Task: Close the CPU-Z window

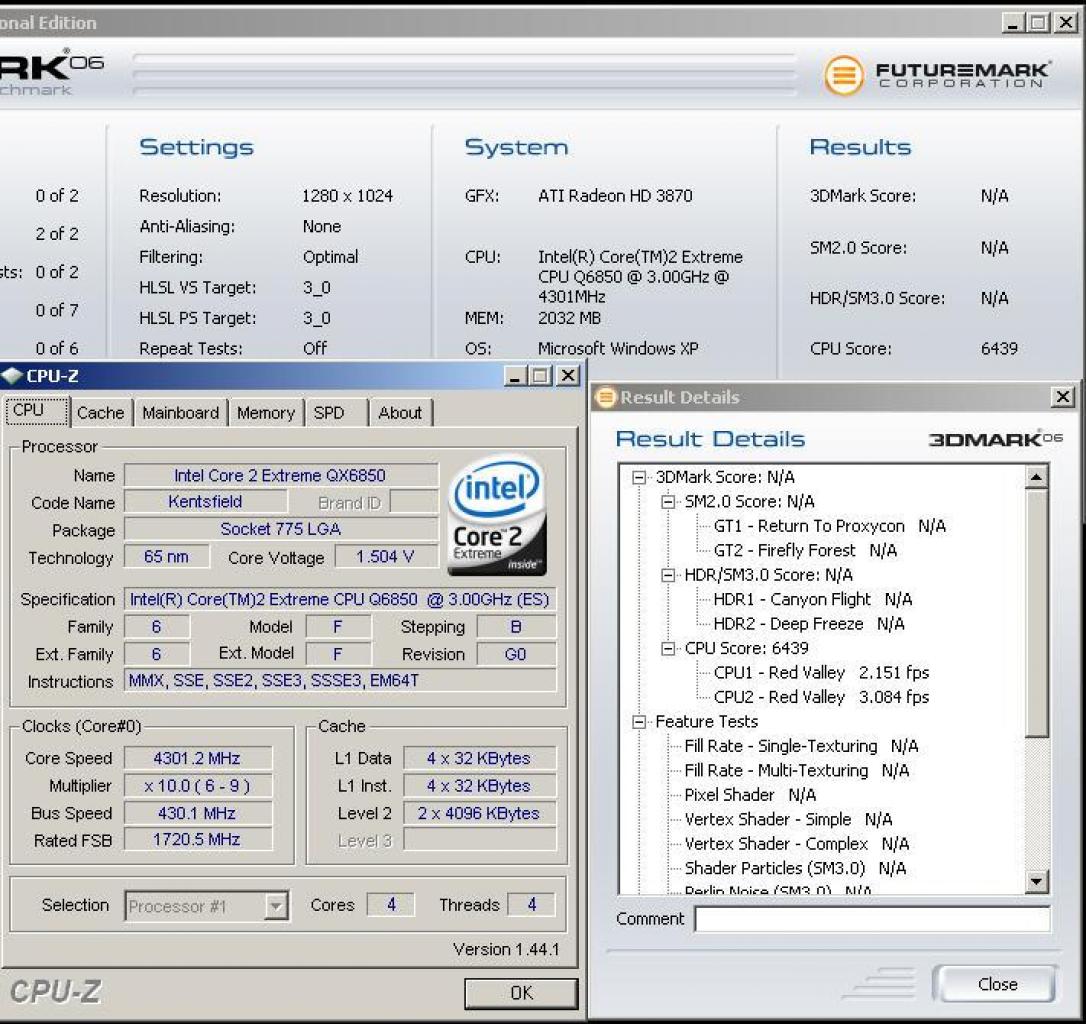Action: coord(568,376)
